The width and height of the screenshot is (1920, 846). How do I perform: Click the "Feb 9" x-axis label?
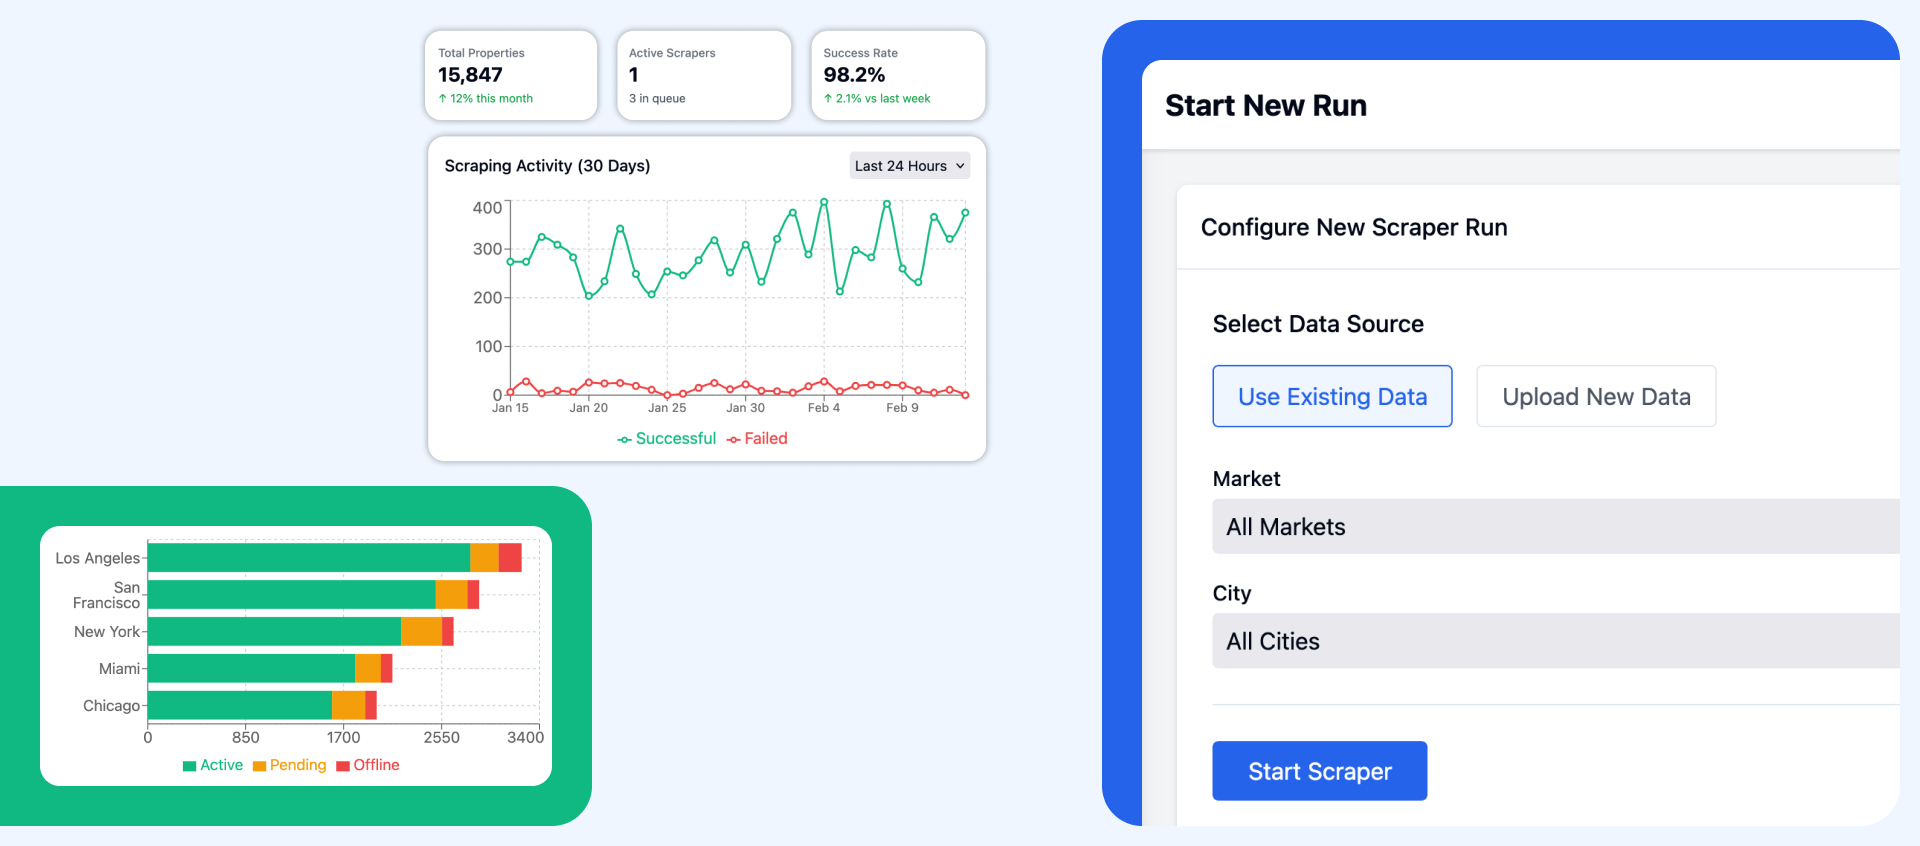coord(902,408)
